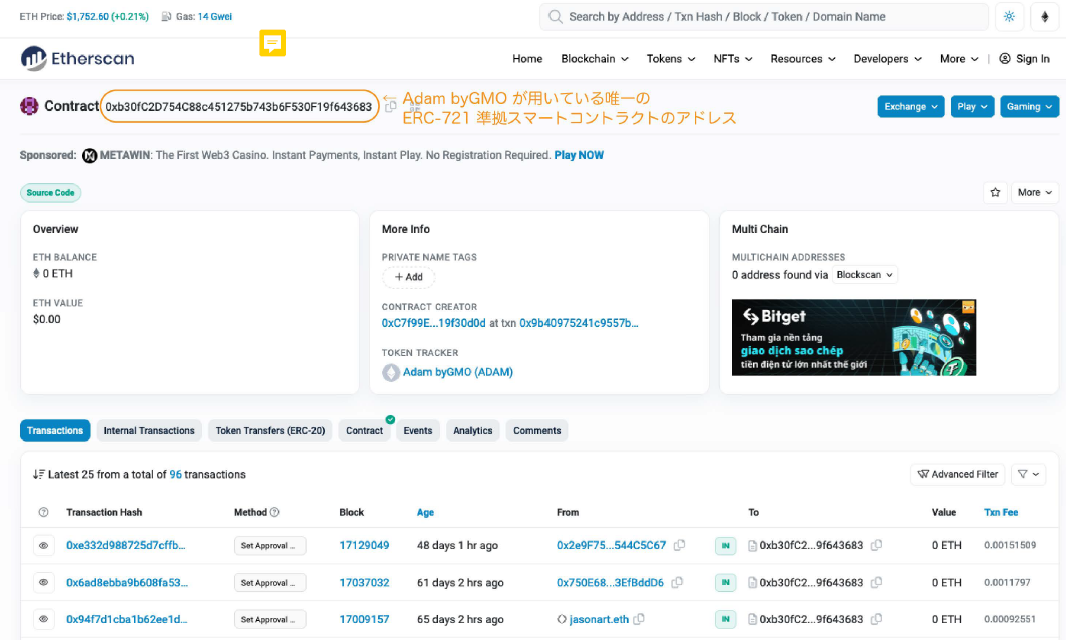Click the gas pump icon

coord(166,16)
